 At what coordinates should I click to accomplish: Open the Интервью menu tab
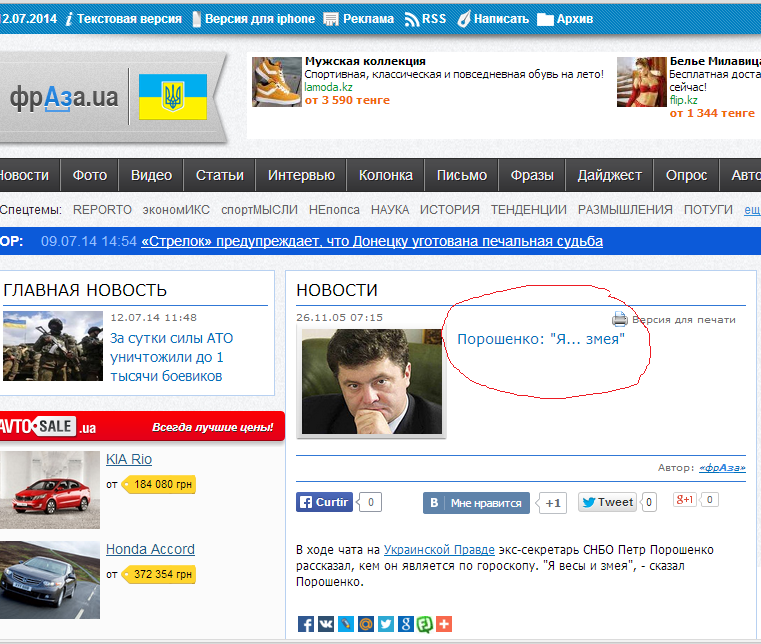301,175
